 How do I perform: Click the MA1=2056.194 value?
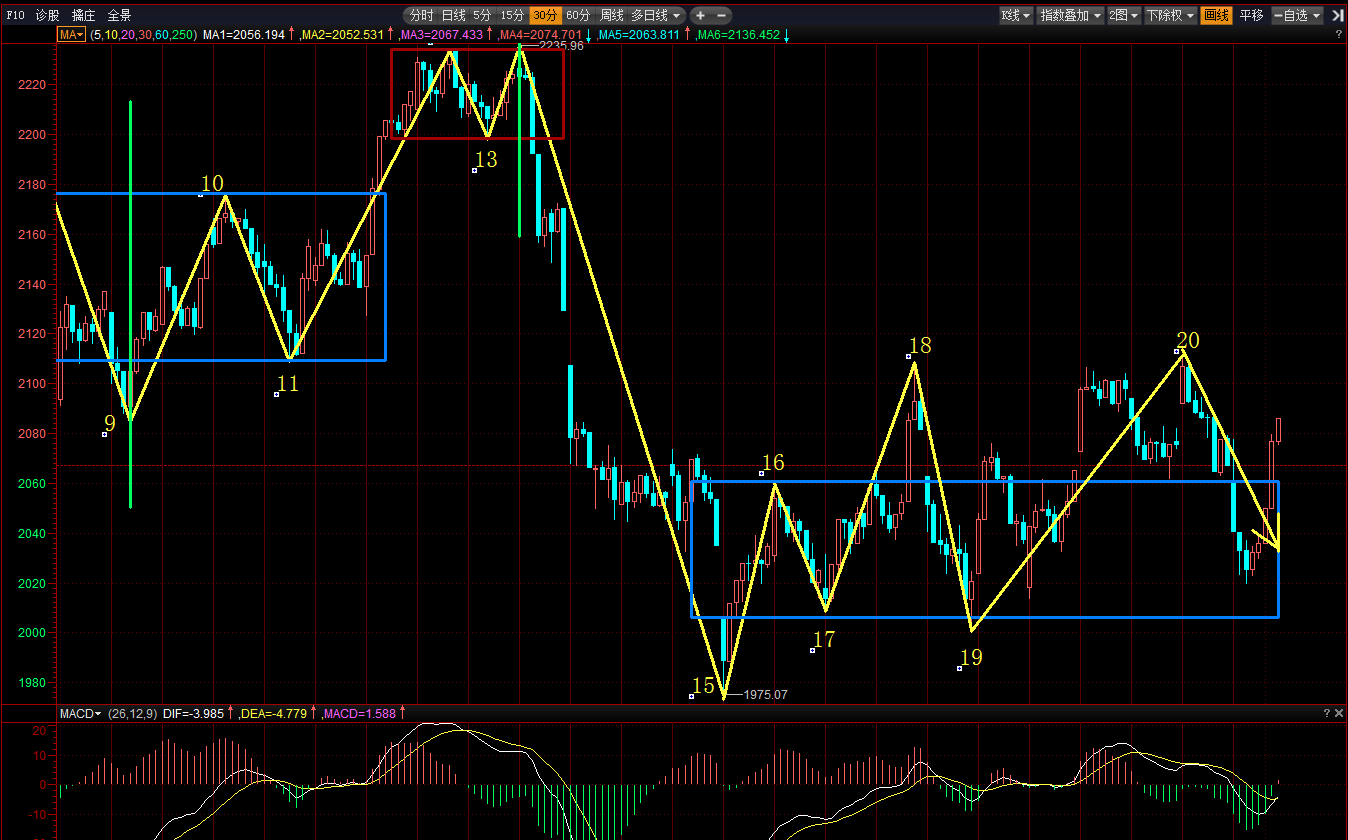(x=246, y=35)
